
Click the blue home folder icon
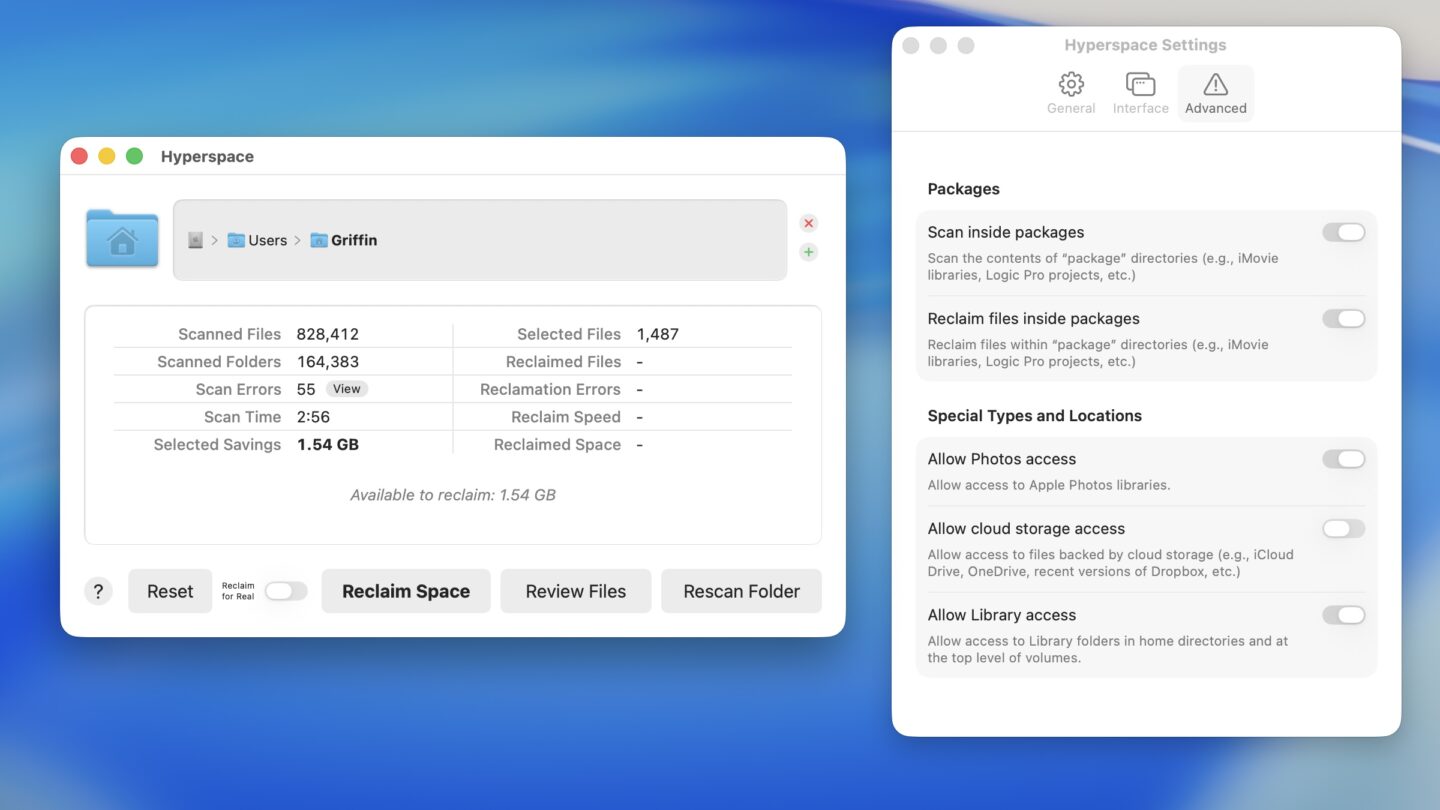121,238
